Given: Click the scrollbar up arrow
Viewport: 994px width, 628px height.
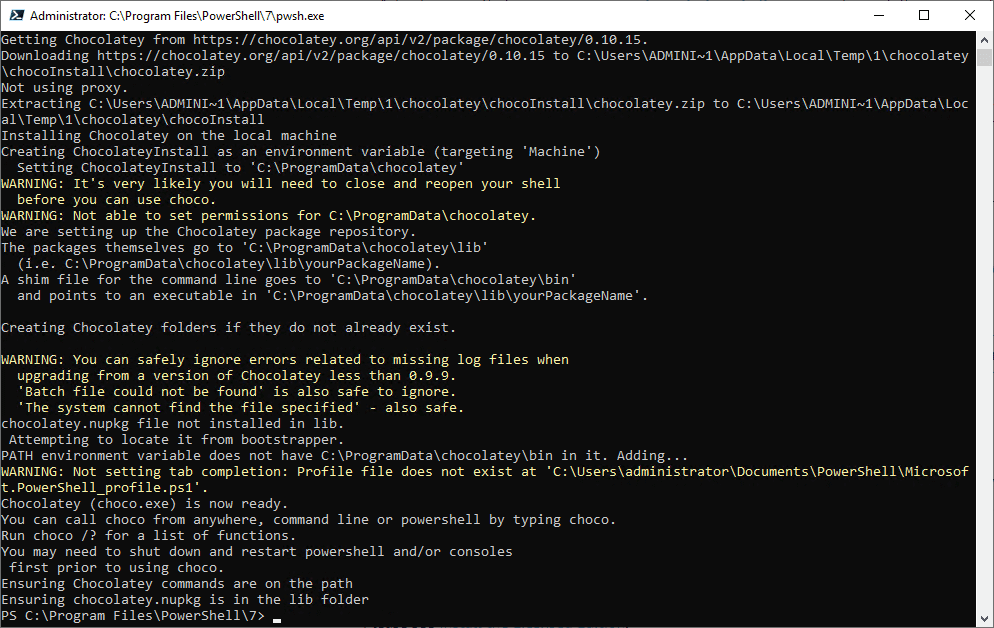Looking at the screenshot, I should pos(984,39).
